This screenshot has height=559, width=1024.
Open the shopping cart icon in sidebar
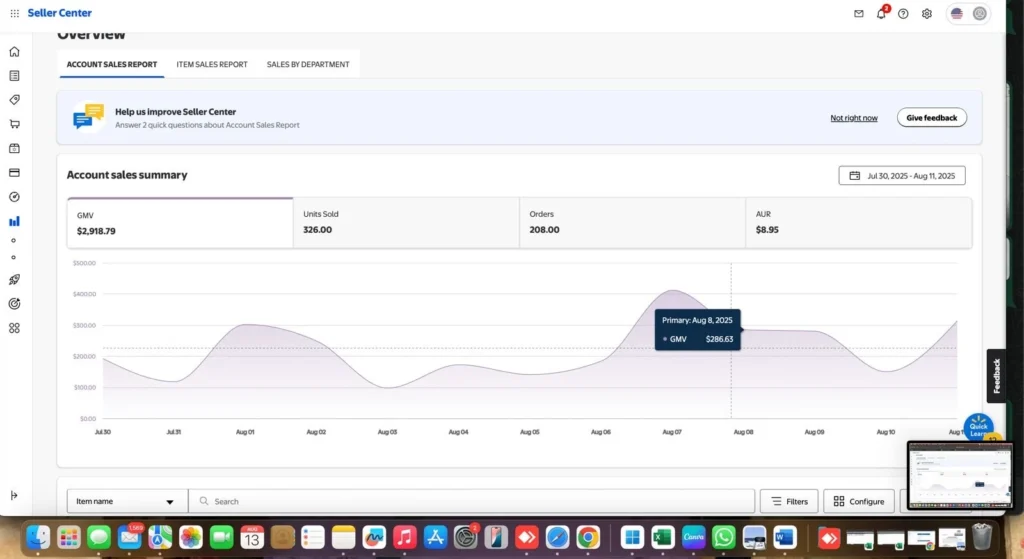[14, 124]
